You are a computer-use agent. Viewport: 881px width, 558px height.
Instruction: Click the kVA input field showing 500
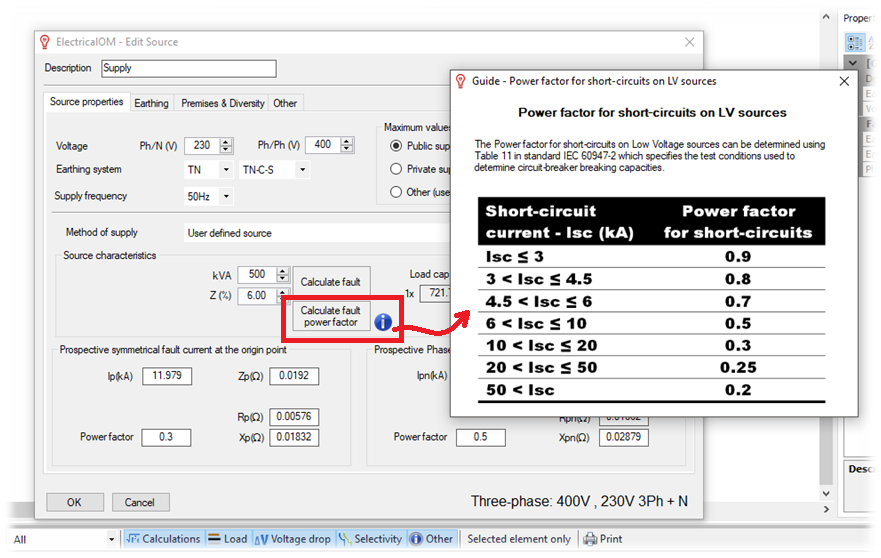click(x=257, y=274)
